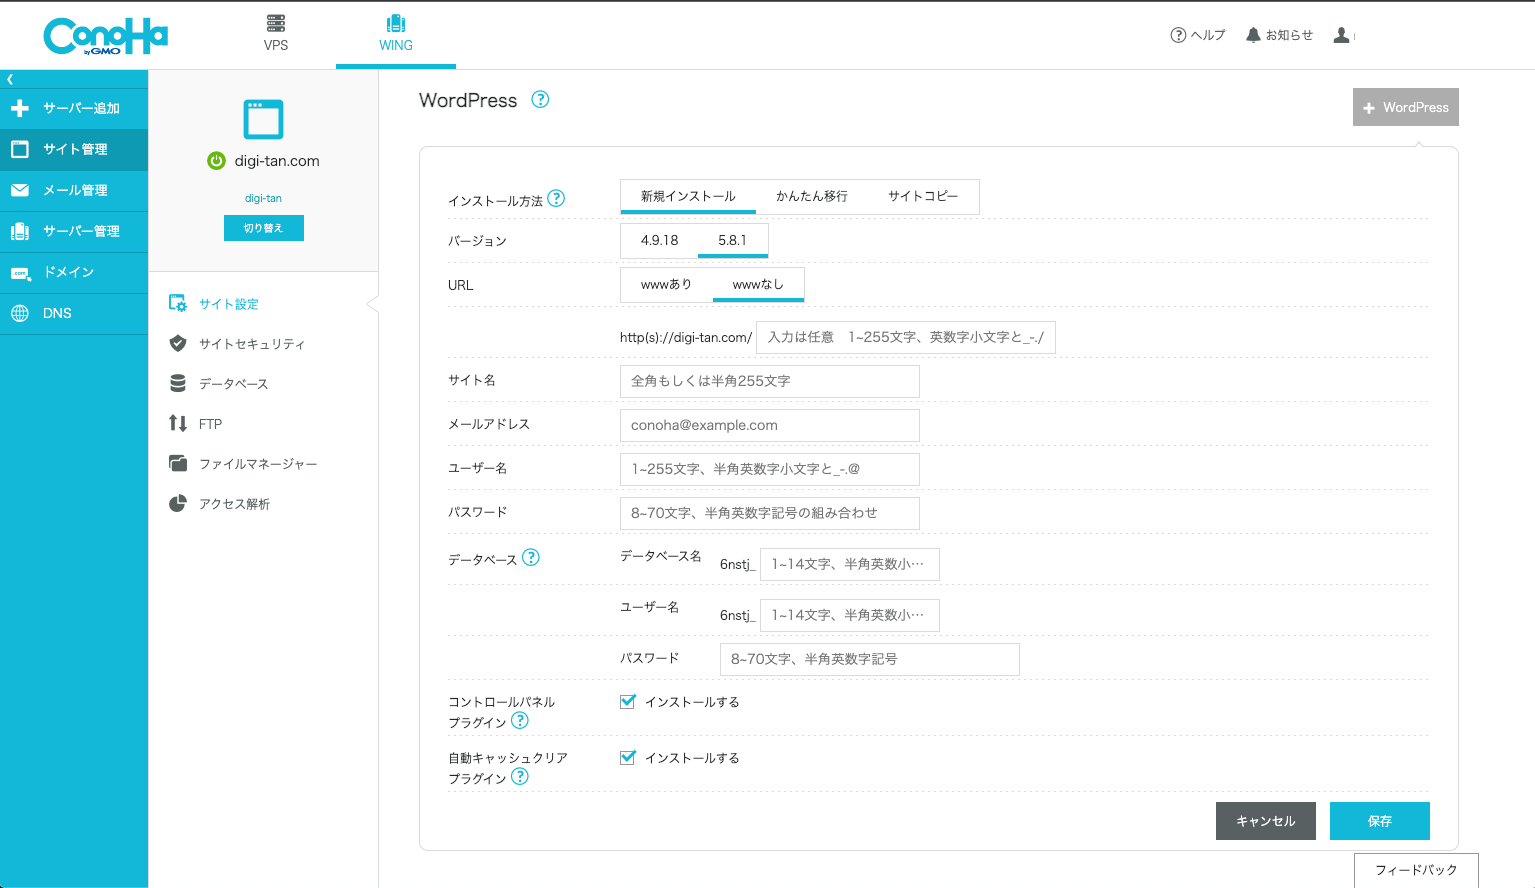Collapse the left sidebar with the chevron
The height and width of the screenshot is (888, 1535).
(10, 79)
